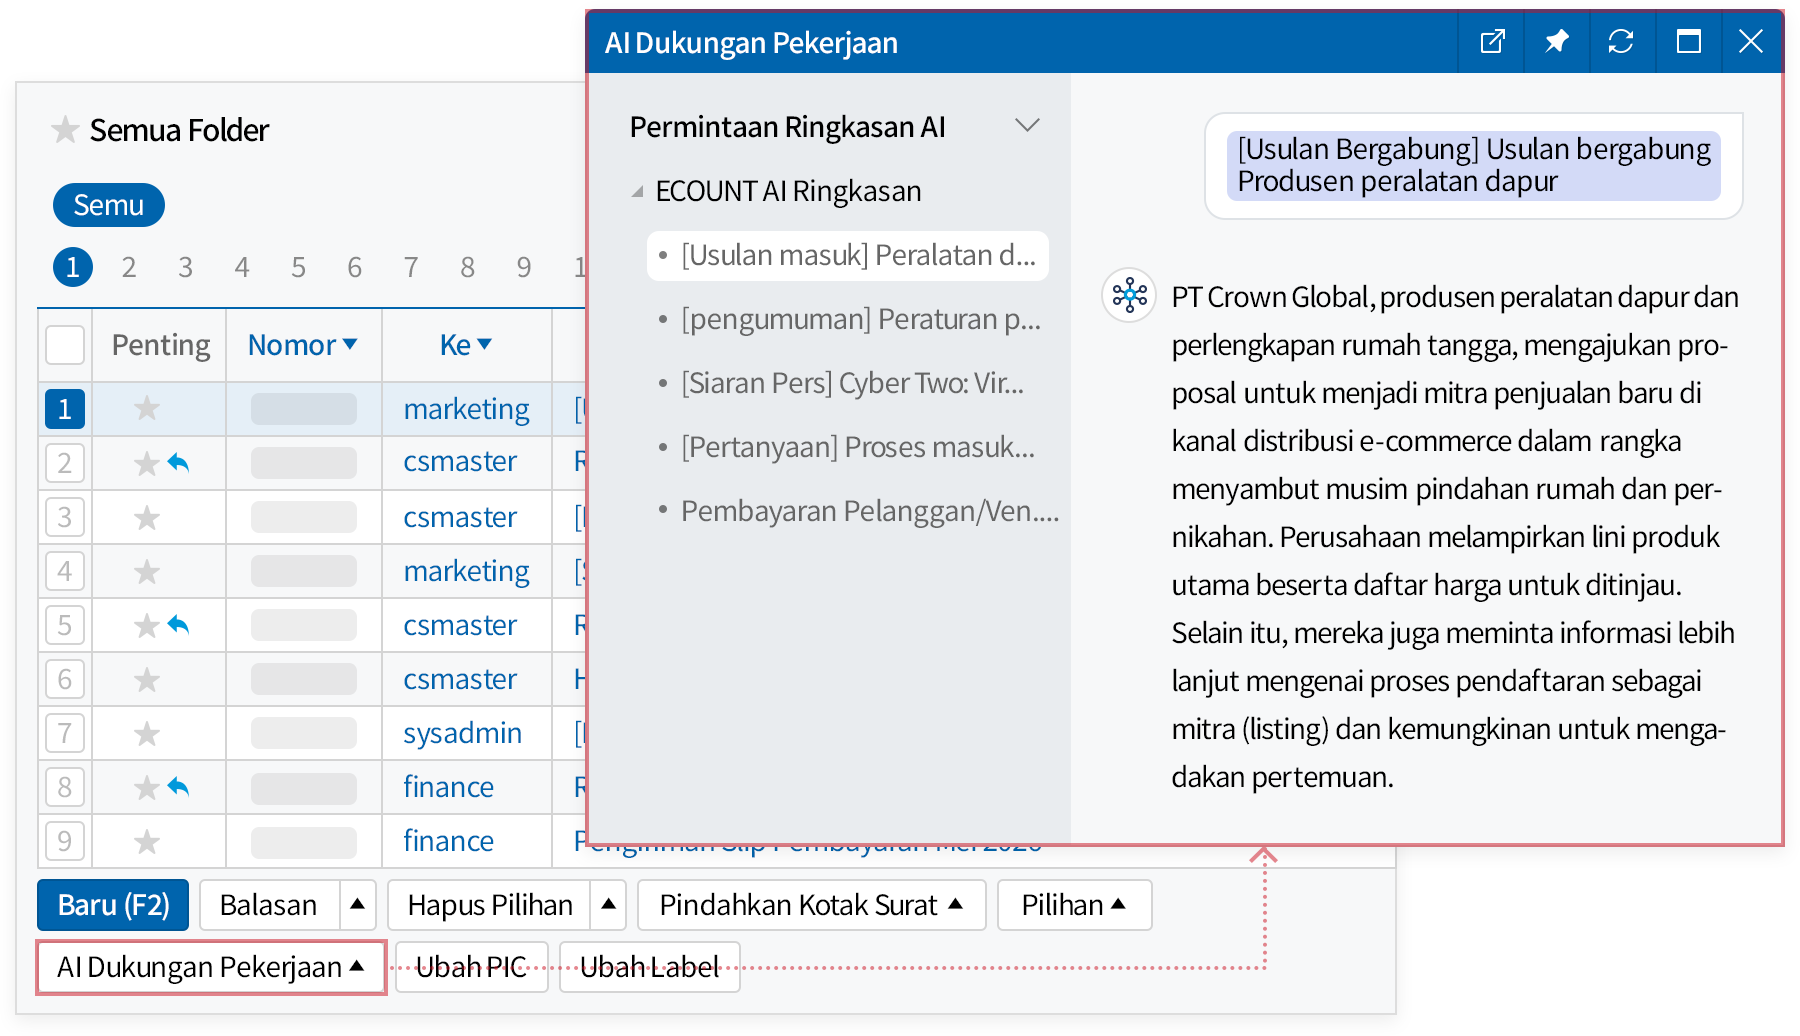Click reply arrow icon in row 2
This screenshot has width=1800, height=1036.
(178, 462)
